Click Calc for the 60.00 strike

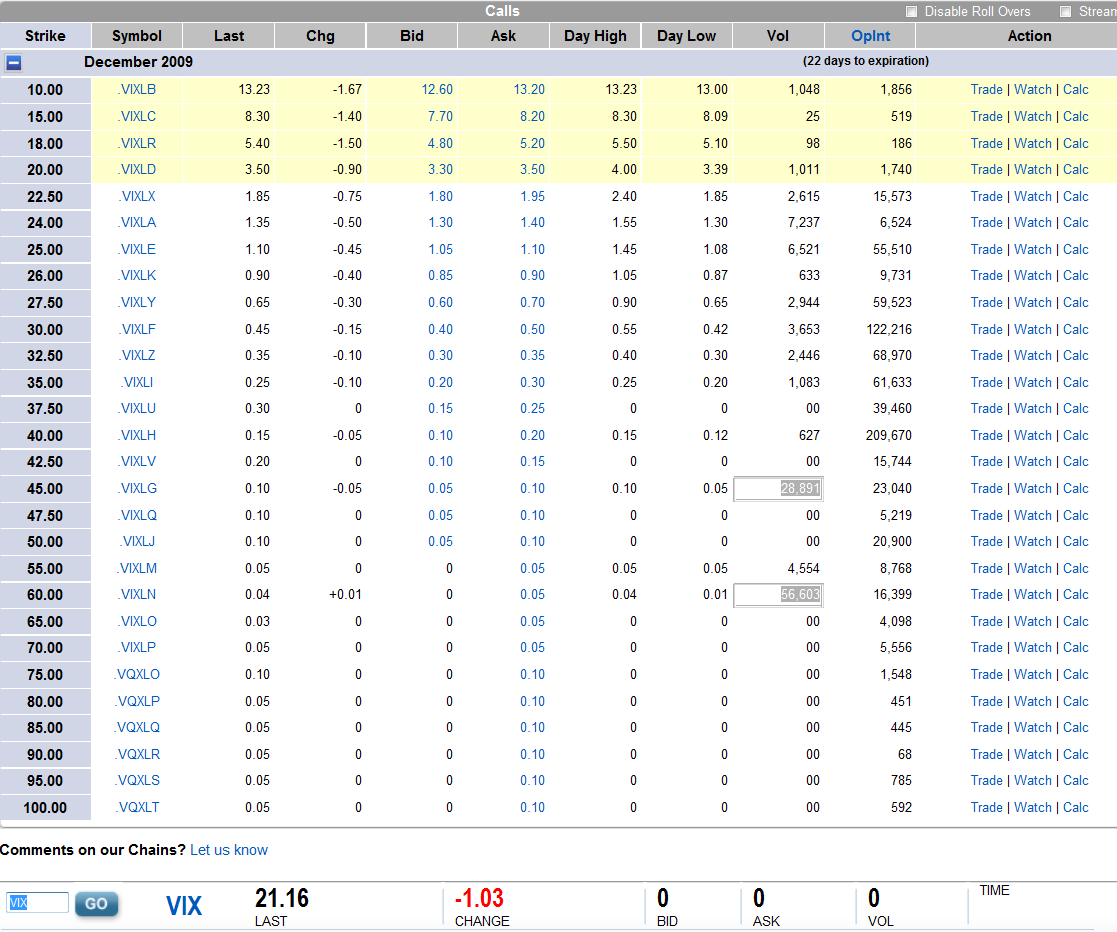[x=1076, y=595]
